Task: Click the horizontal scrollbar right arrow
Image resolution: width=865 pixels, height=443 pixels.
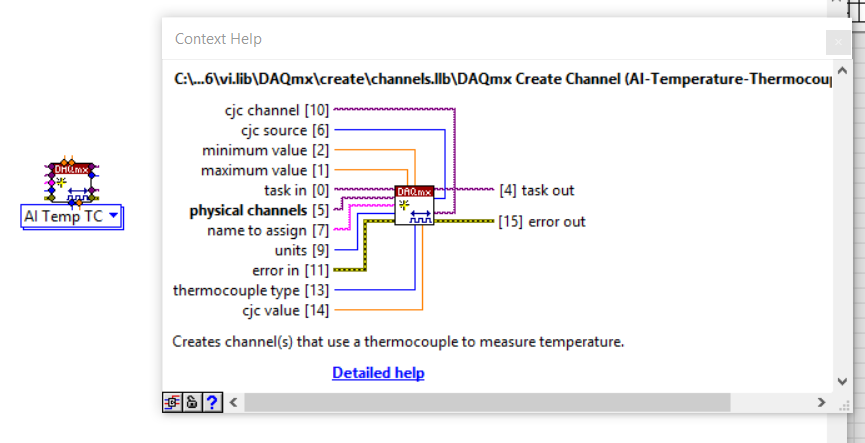Action: (821, 402)
